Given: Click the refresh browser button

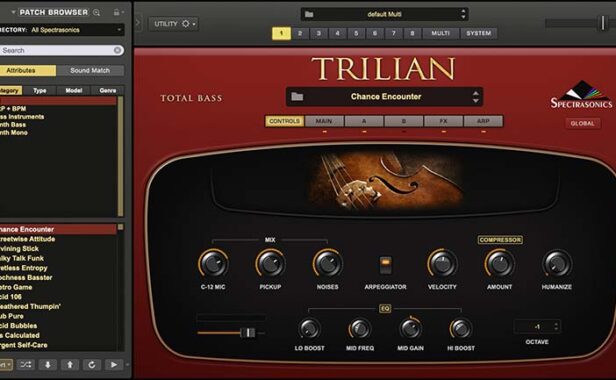Looking at the screenshot, I should click(92, 365).
